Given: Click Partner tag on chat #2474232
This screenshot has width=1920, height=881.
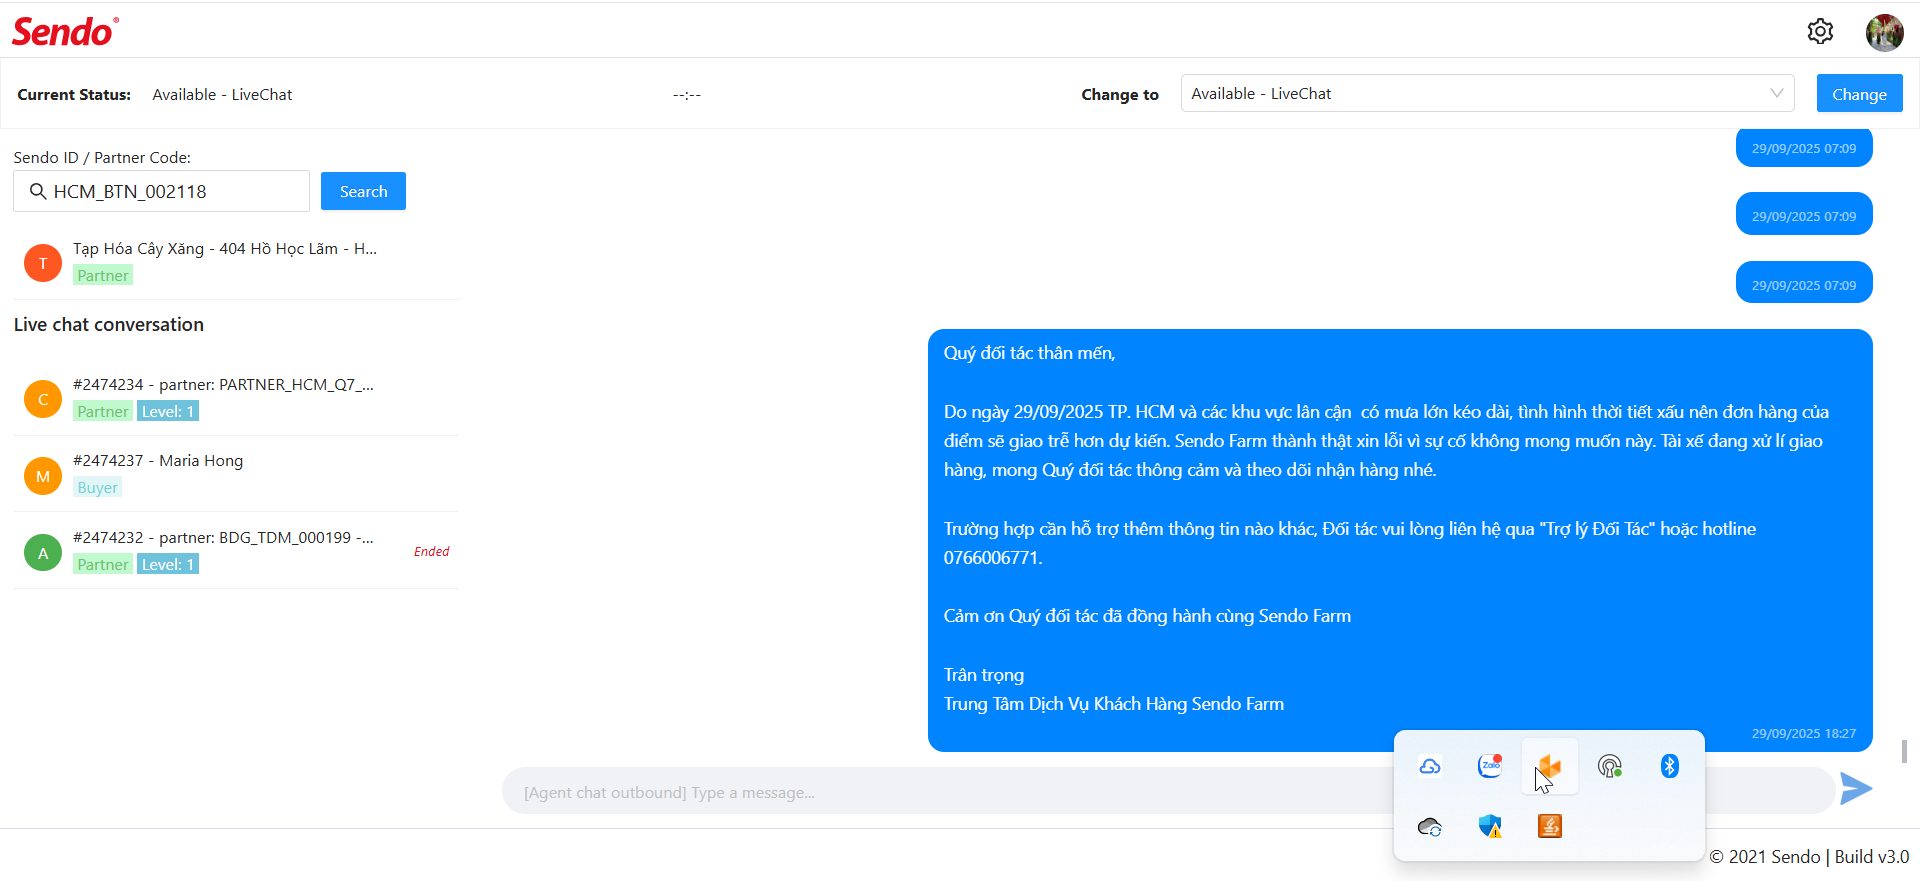Looking at the screenshot, I should point(103,564).
